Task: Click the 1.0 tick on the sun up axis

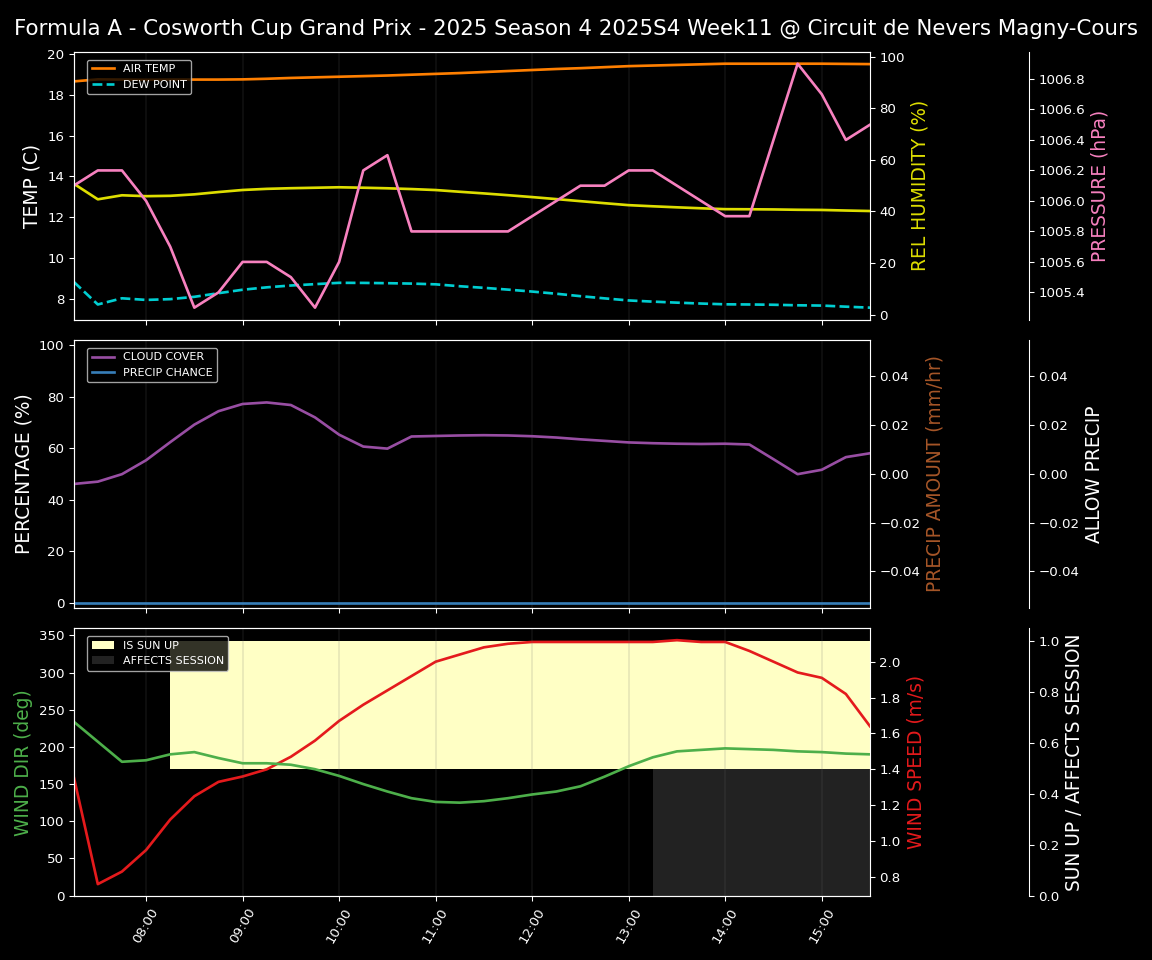Action: (1049, 642)
